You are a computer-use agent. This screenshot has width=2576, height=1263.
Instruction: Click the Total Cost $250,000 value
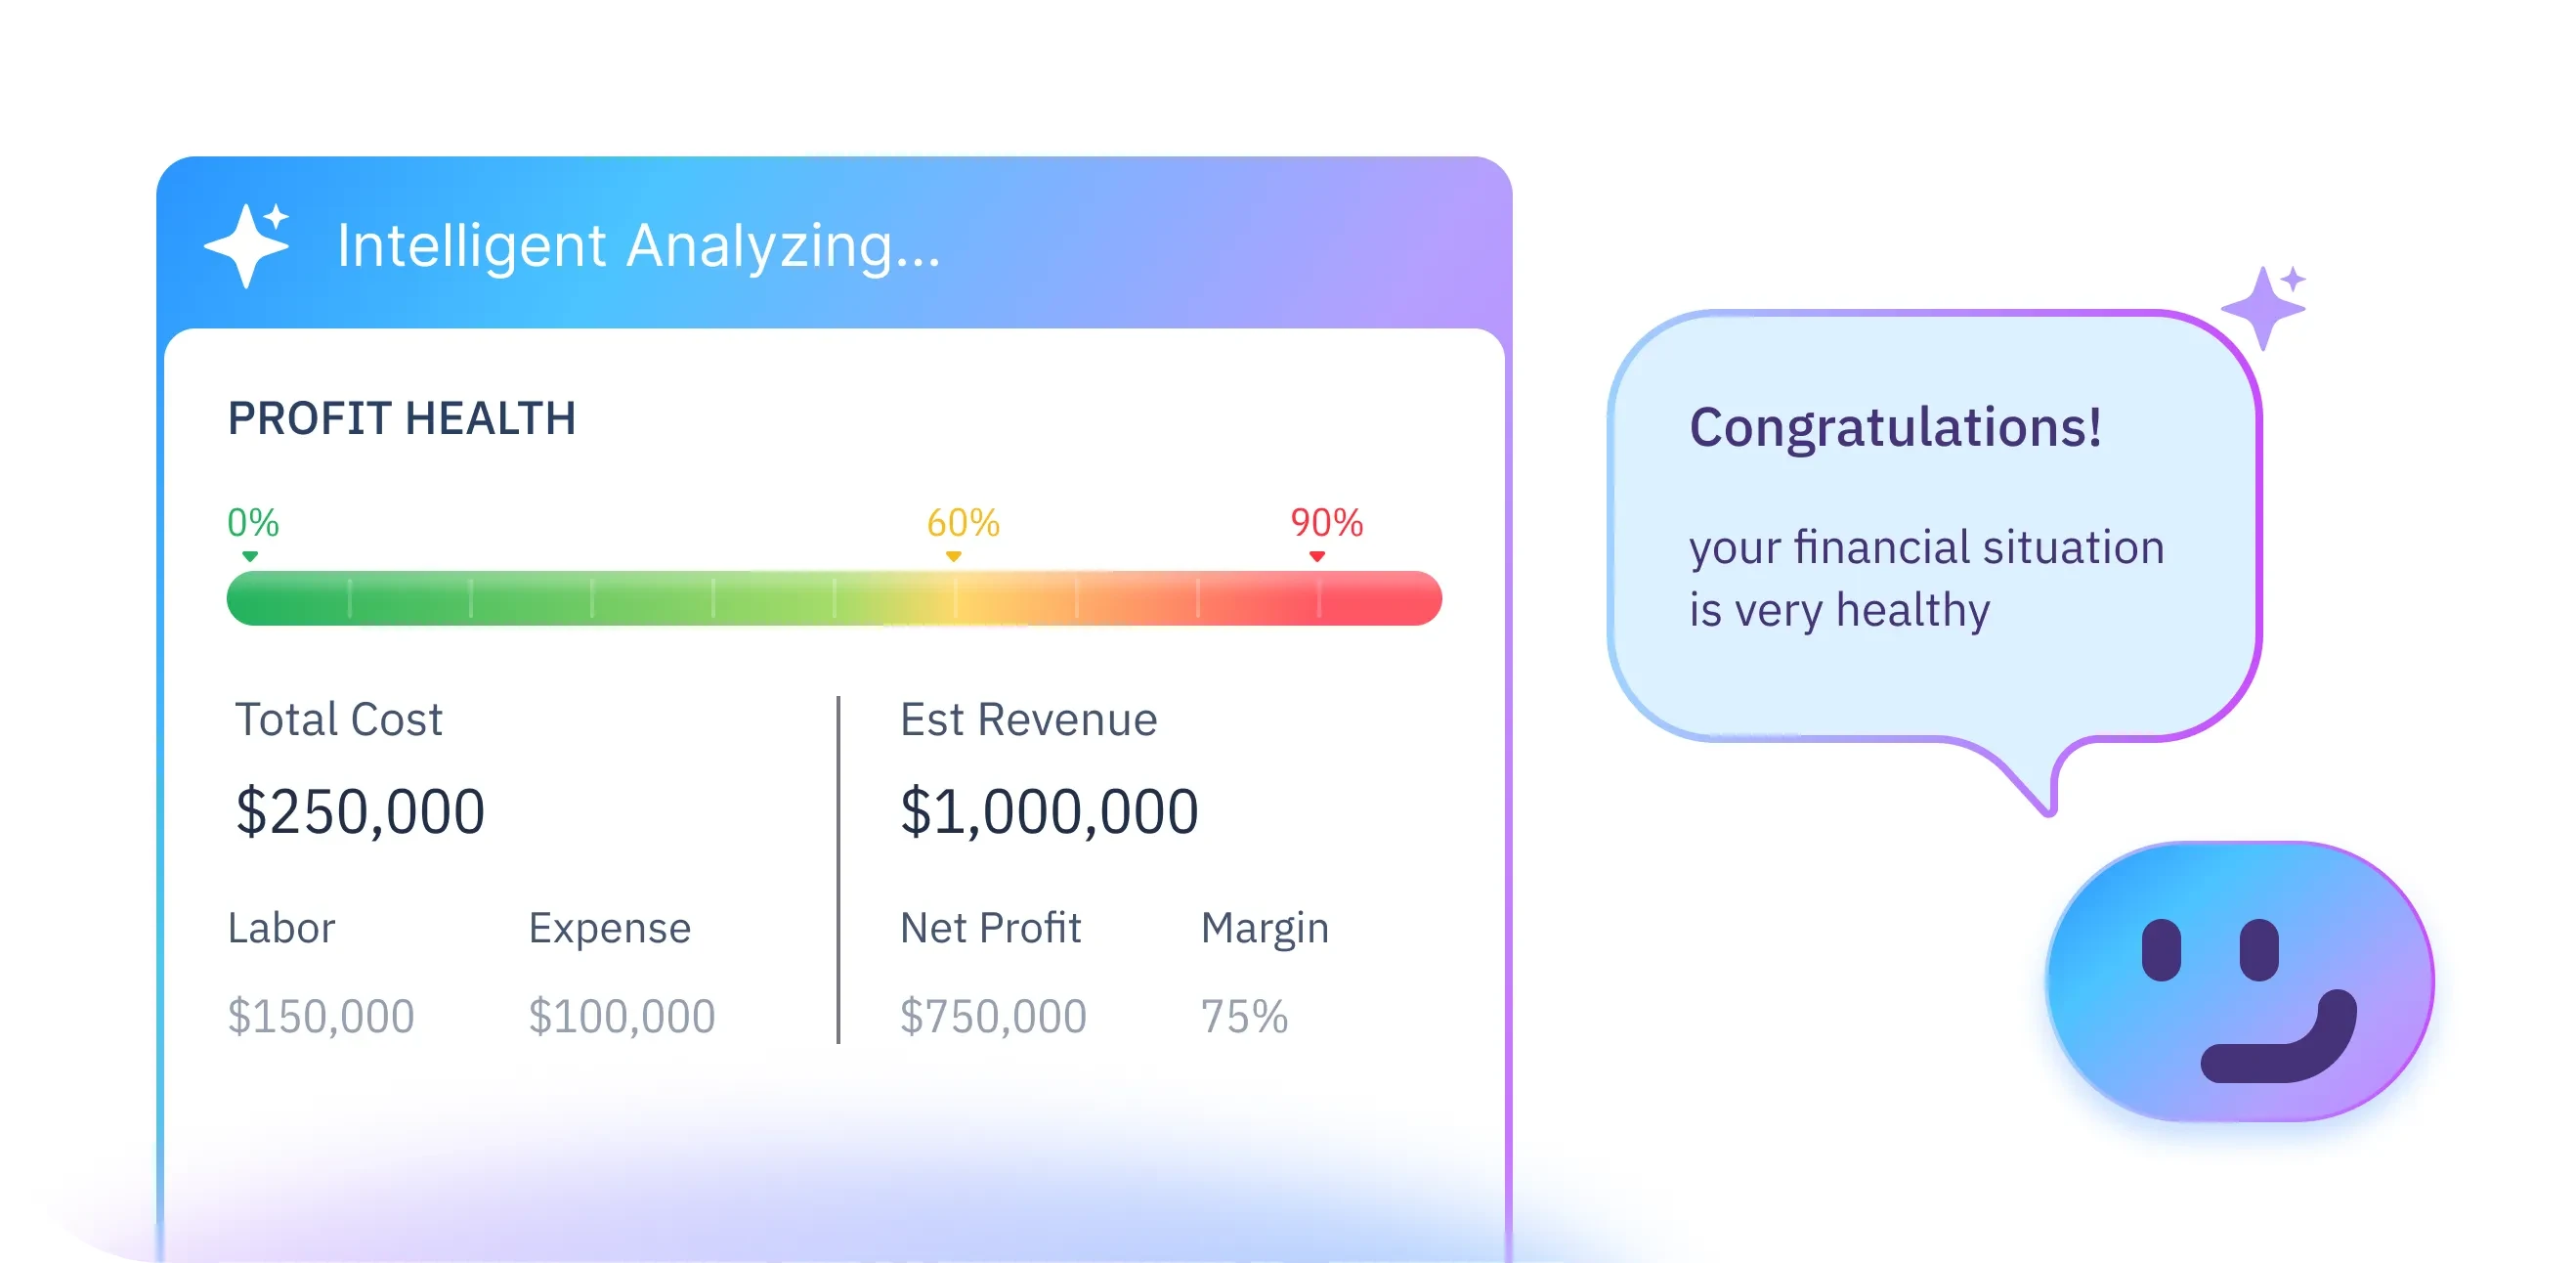point(360,810)
